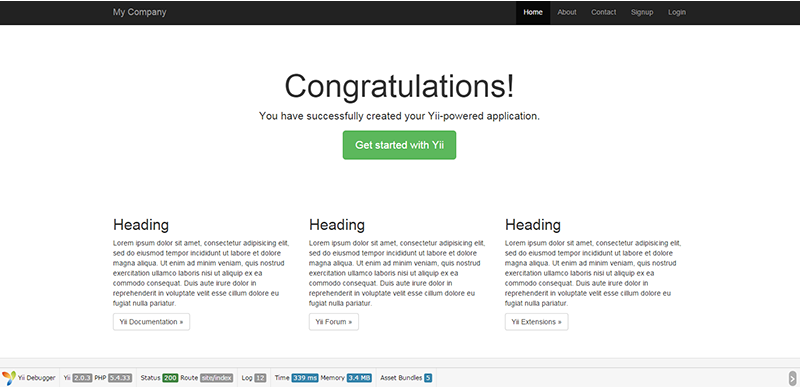Open the Yii Documentation » button
800x387 pixels.
tap(152, 322)
